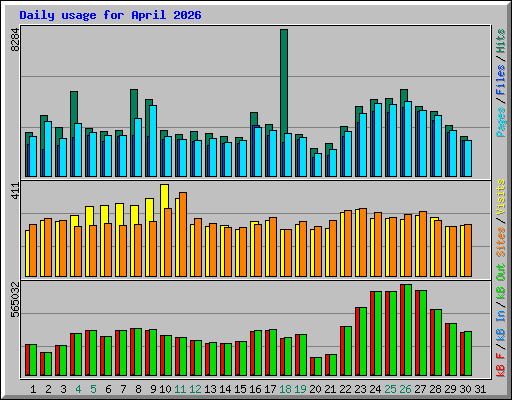This screenshot has height=400, width=512.
Task: Select weekend day 12 on the axis
Action: point(195,389)
